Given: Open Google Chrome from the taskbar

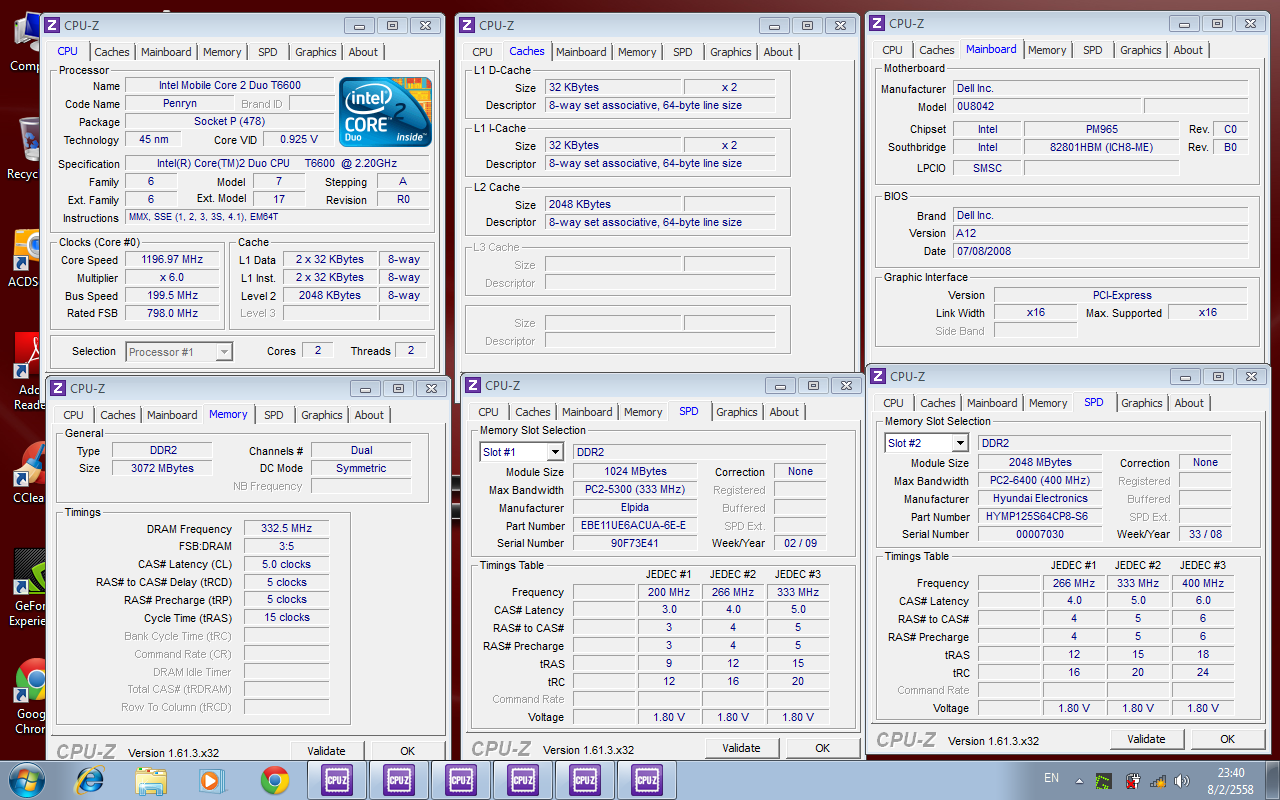Looking at the screenshot, I should 275,780.
